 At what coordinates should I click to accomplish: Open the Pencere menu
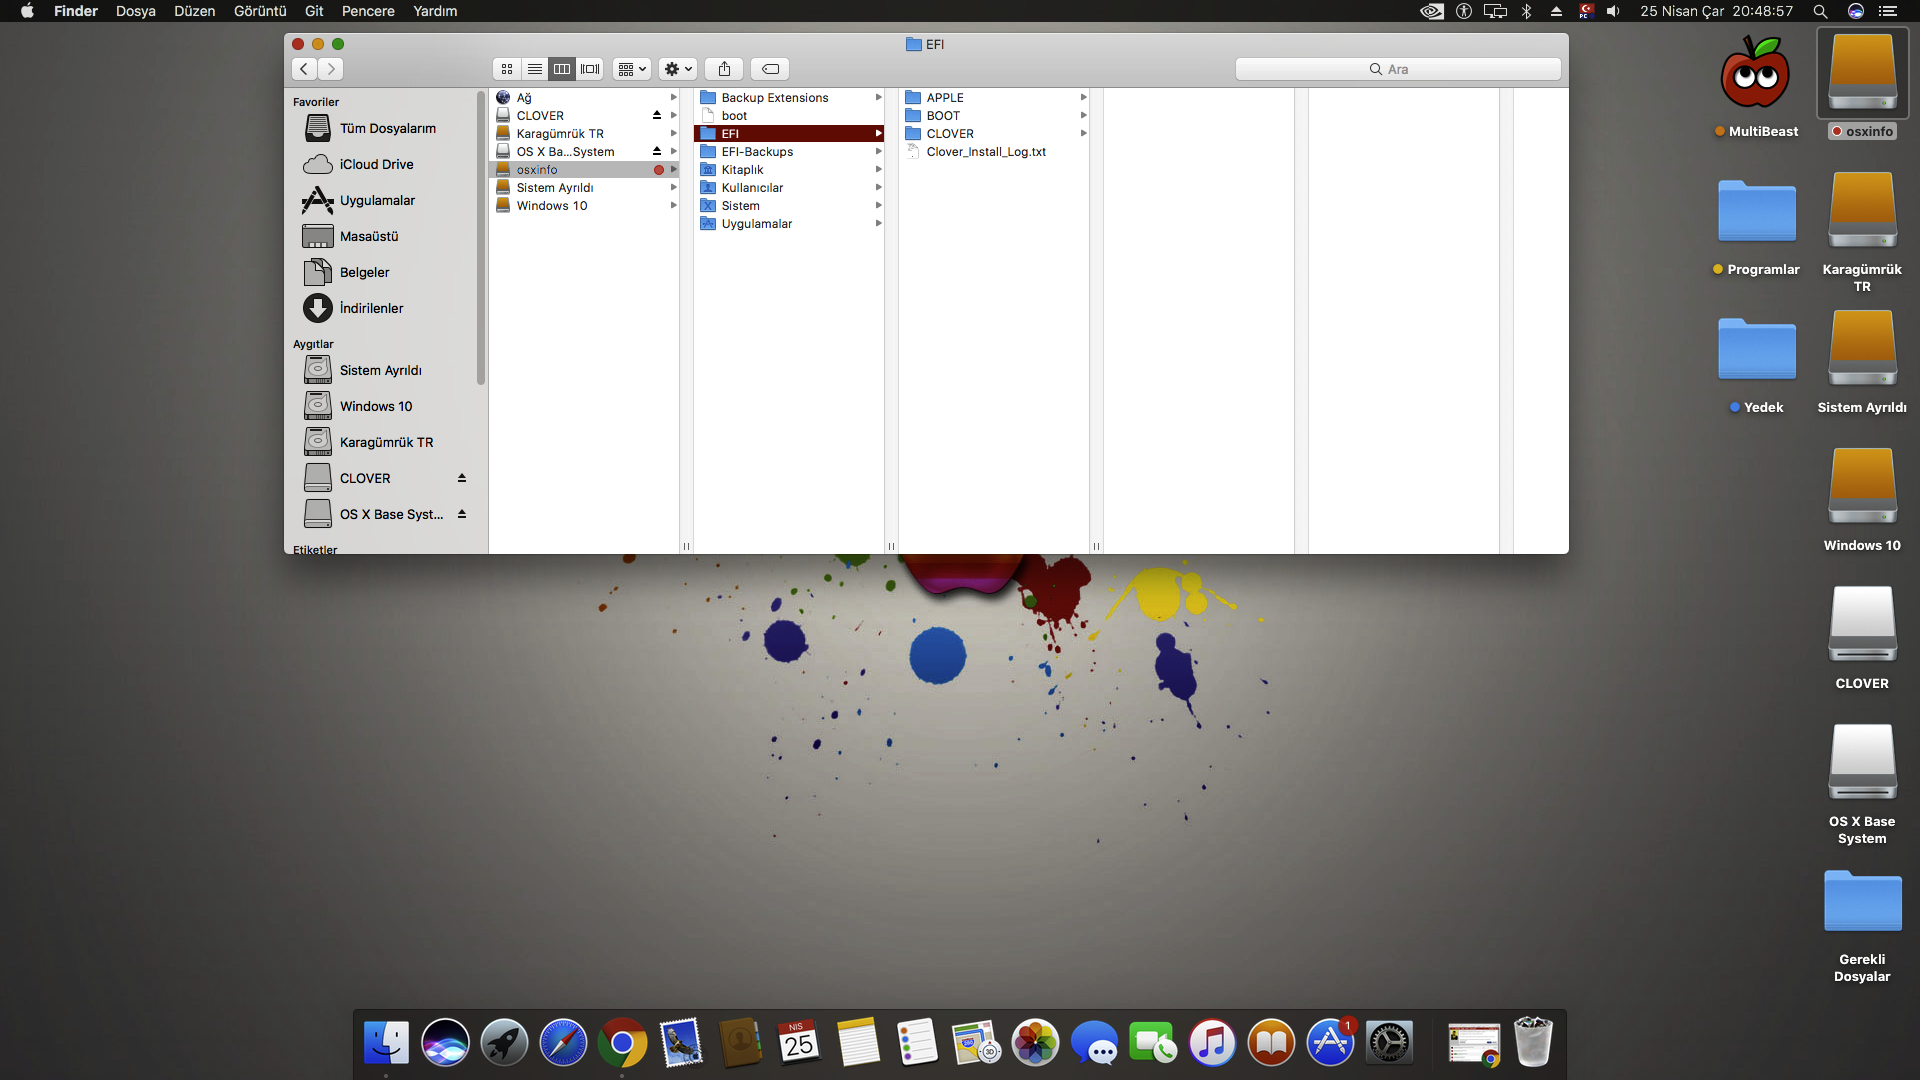click(368, 11)
